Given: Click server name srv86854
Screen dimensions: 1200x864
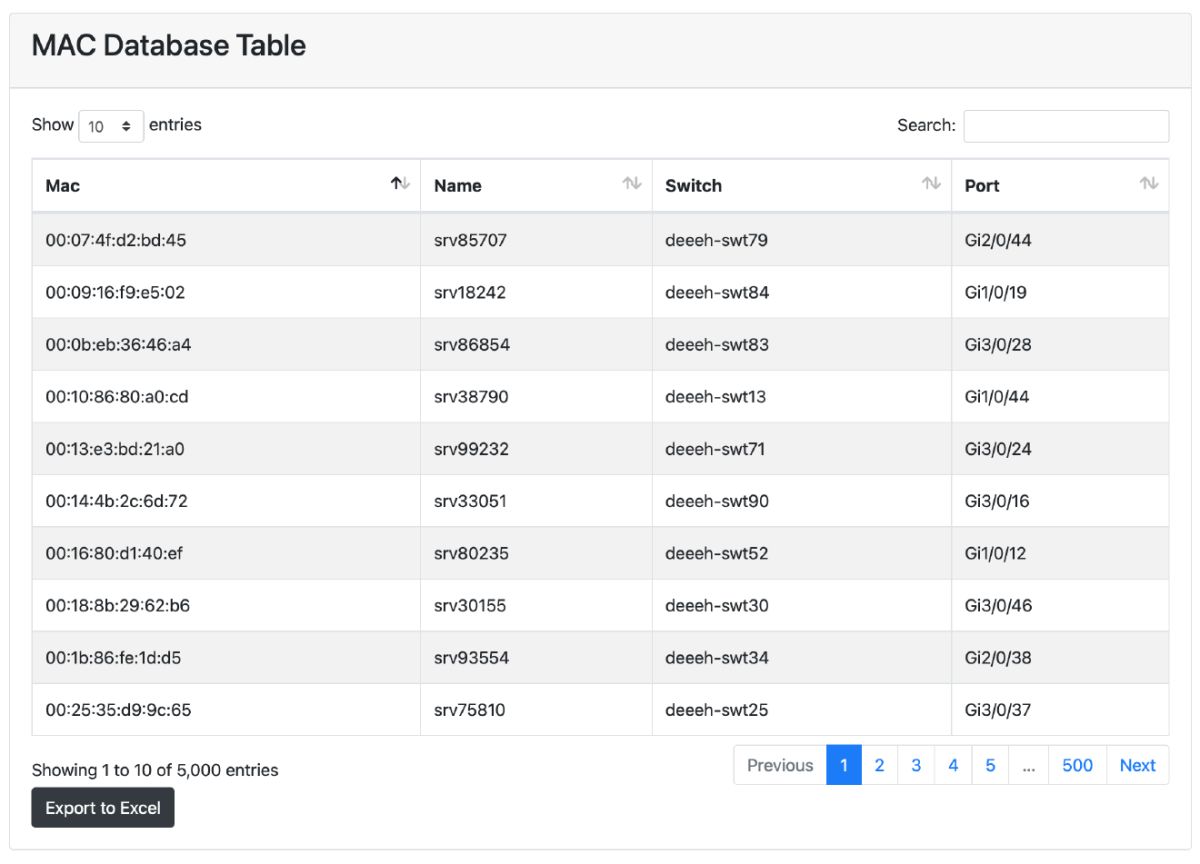Looking at the screenshot, I should coord(472,345).
